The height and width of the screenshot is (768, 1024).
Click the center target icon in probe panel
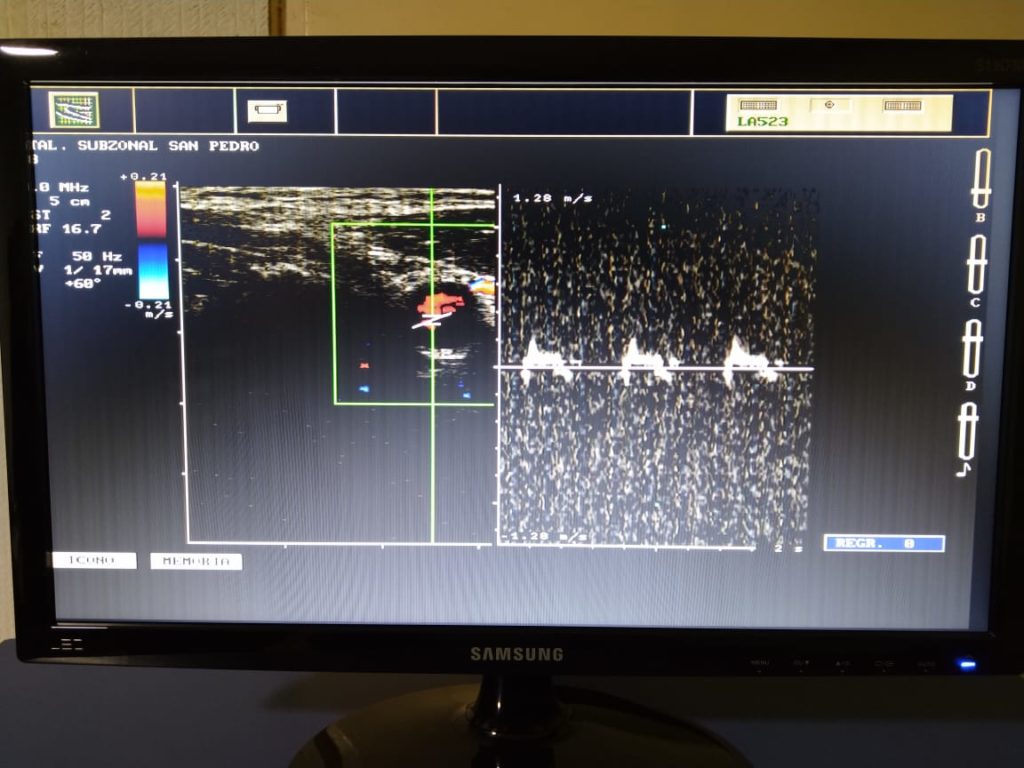829,104
